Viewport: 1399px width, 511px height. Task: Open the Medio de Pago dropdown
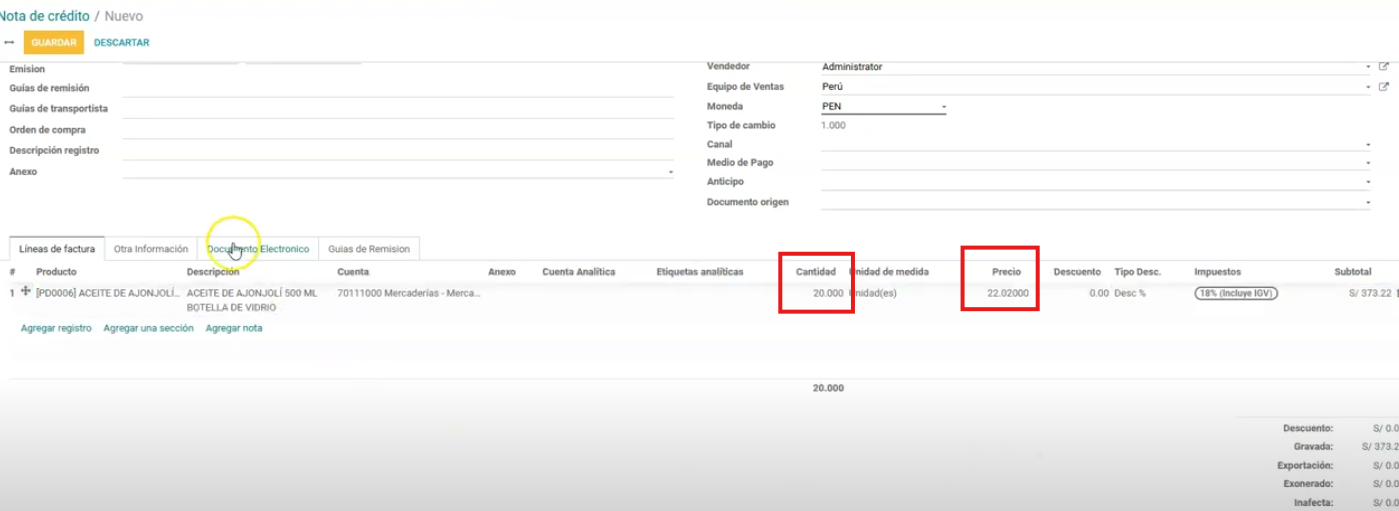[x=1367, y=163]
